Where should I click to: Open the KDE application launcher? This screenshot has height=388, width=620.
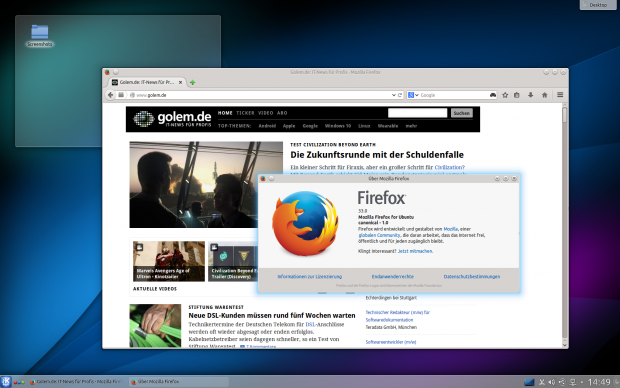tap(6, 382)
